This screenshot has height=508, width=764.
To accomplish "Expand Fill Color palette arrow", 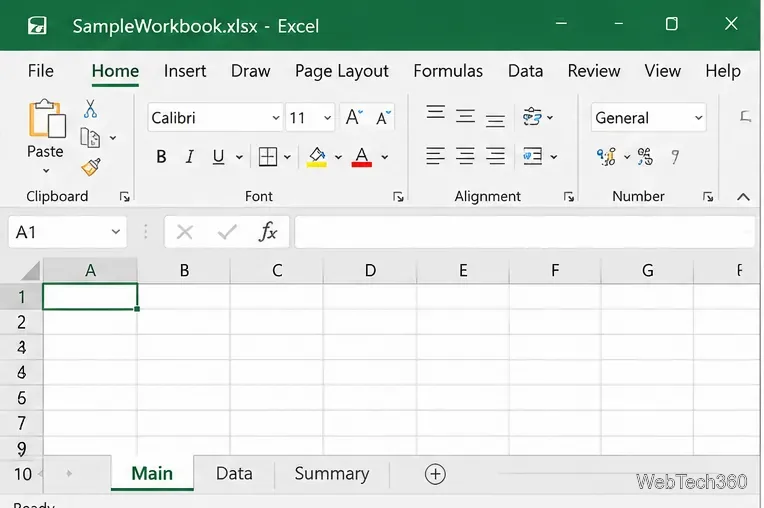I will 338,157.
